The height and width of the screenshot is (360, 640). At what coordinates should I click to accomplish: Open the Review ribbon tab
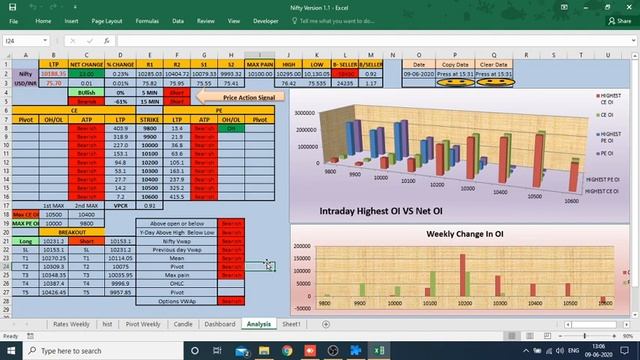(206, 21)
